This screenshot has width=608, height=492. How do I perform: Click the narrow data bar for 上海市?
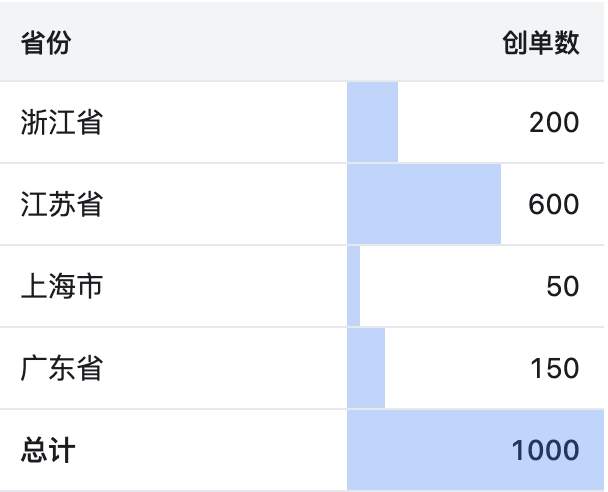coord(353,286)
